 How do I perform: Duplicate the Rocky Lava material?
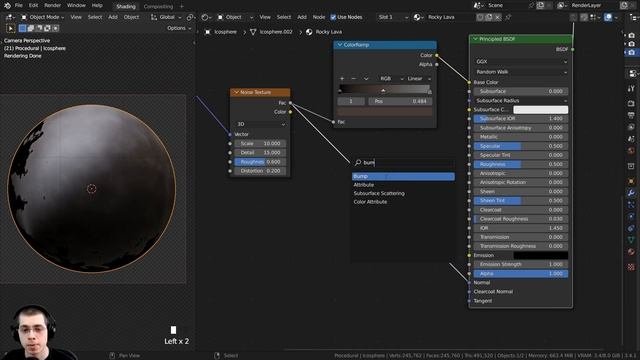(x=489, y=17)
